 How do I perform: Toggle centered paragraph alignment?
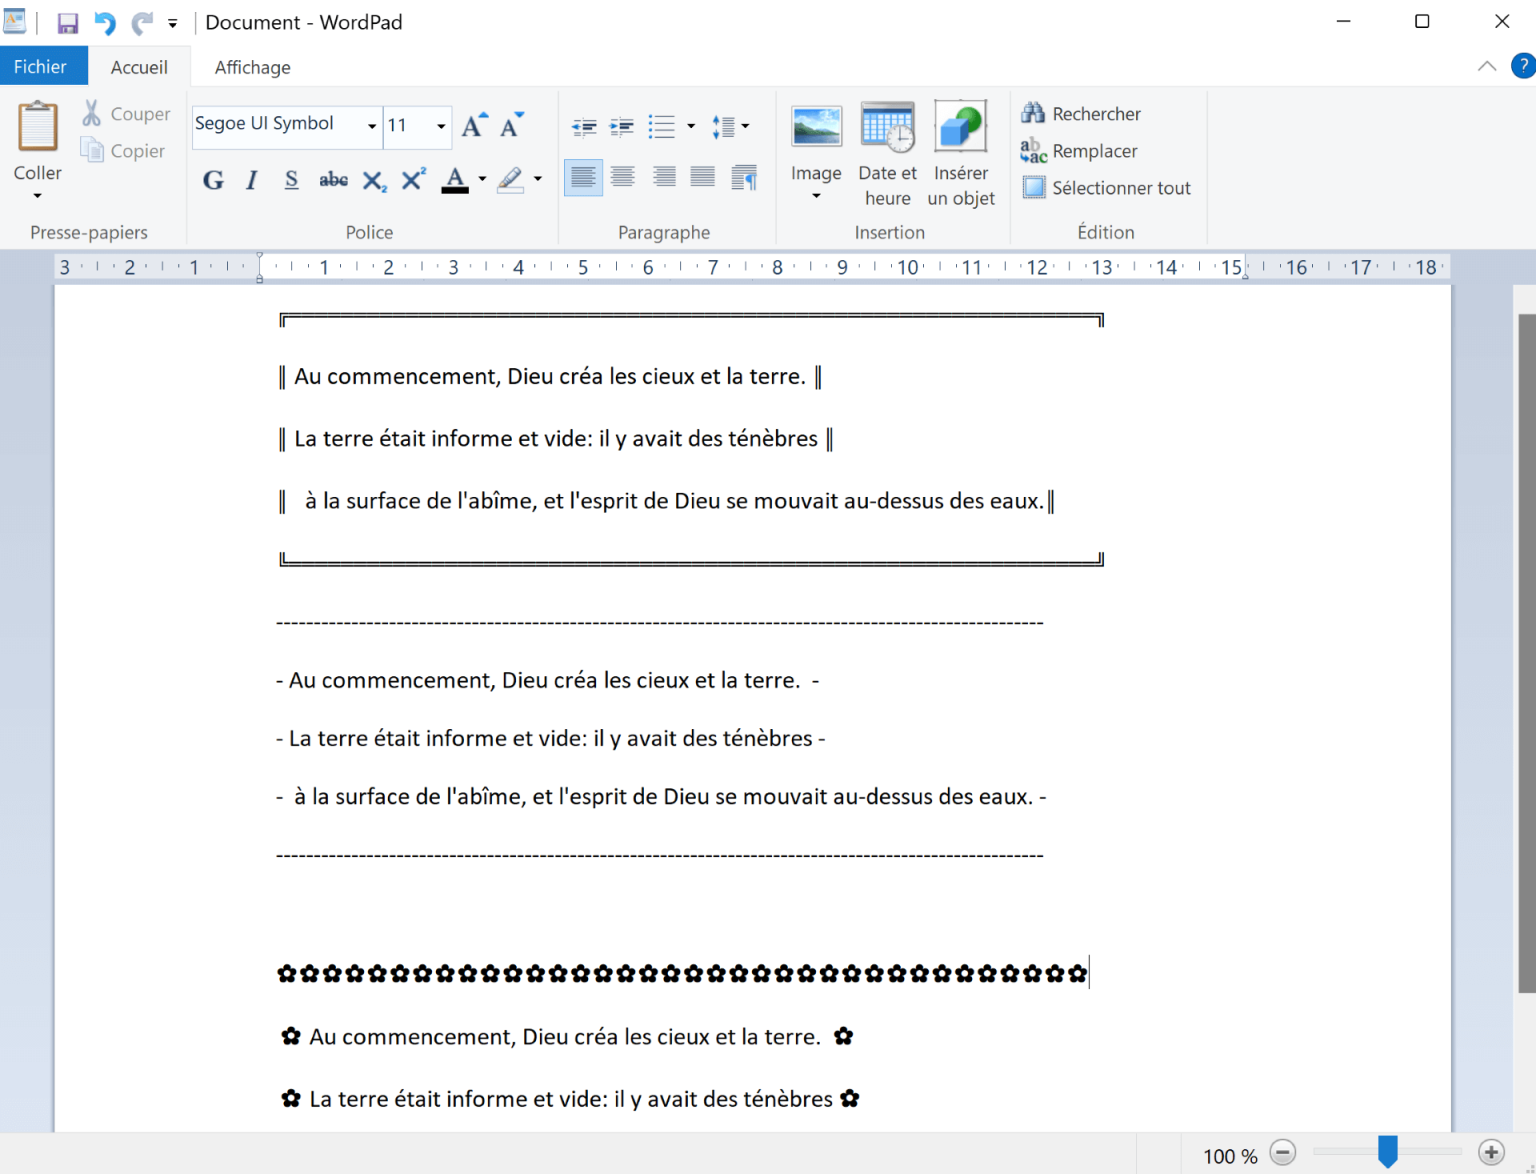click(x=622, y=177)
